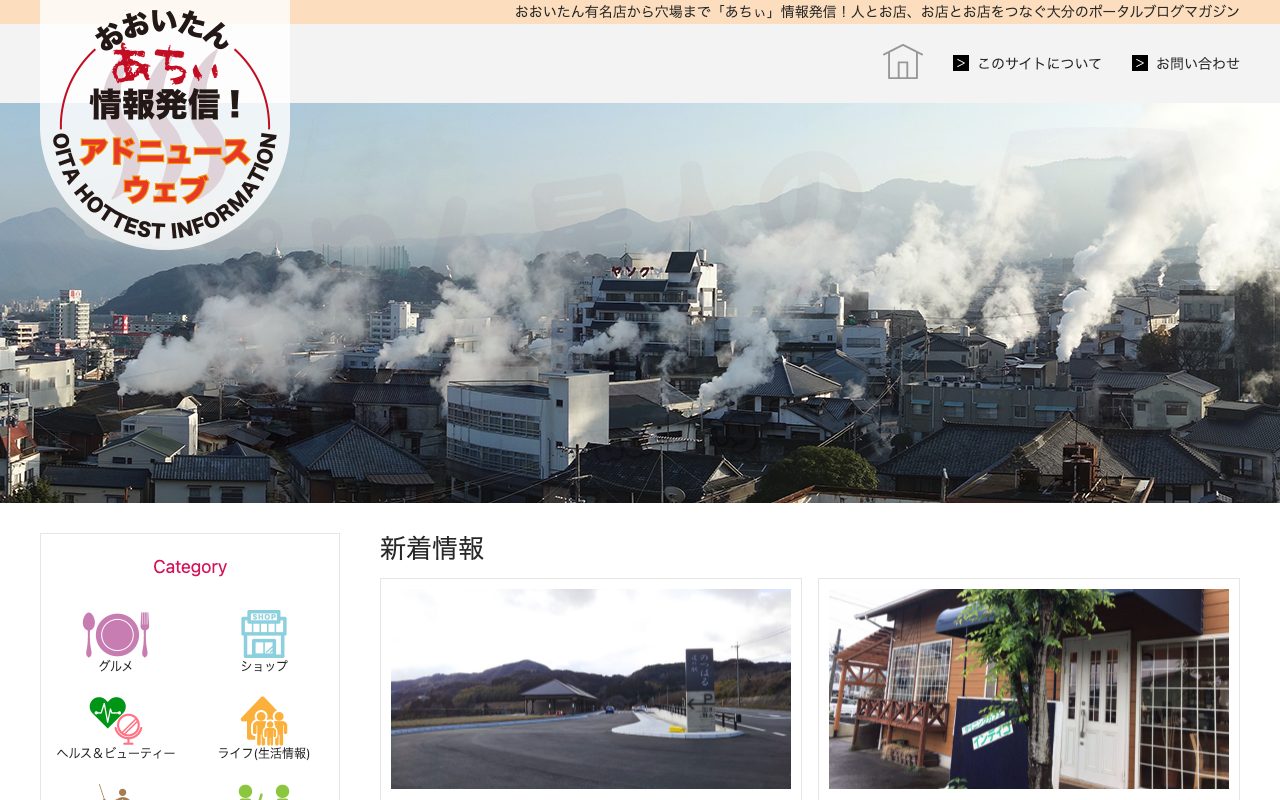
Task: Click the ショップ category text label
Action: 264,666
